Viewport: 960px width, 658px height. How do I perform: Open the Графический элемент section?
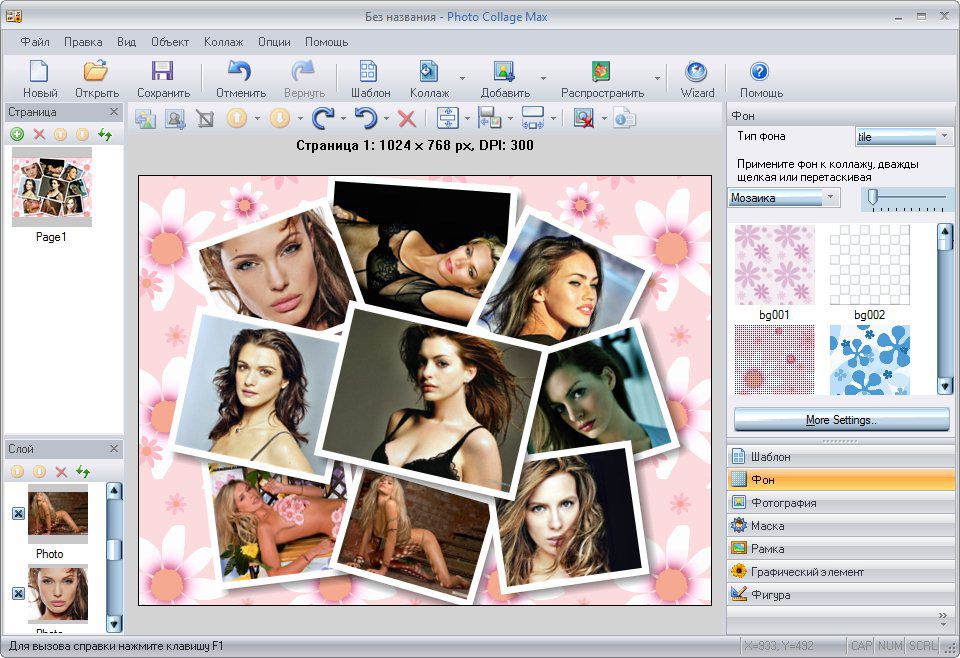coord(841,572)
